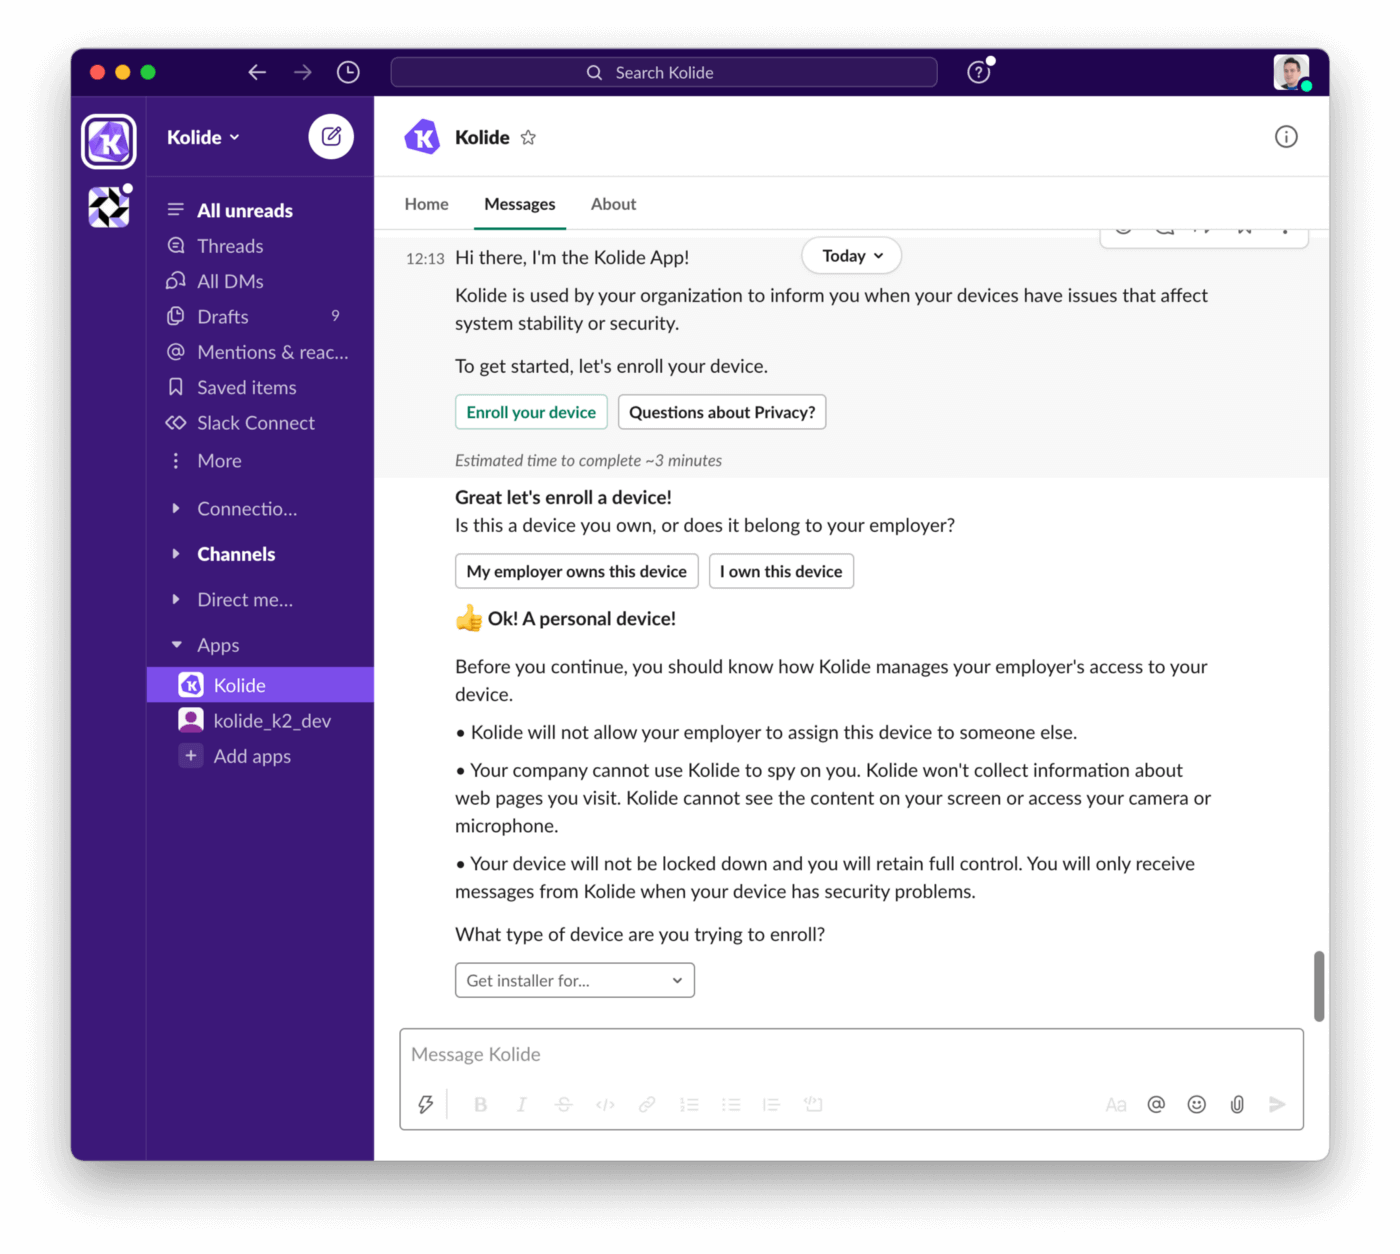
Task: View conversation details via the info icon
Action: coord(1286,137)
